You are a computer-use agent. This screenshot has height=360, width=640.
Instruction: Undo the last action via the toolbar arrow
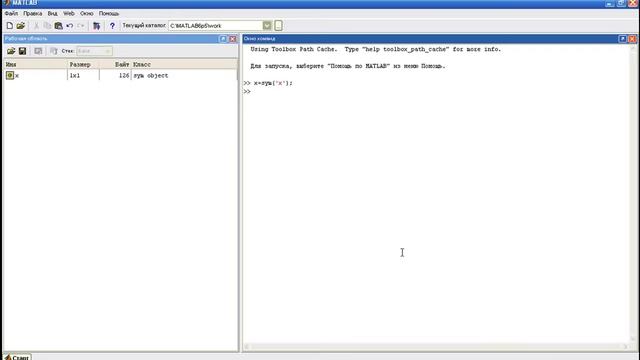[x=69, y=26]
